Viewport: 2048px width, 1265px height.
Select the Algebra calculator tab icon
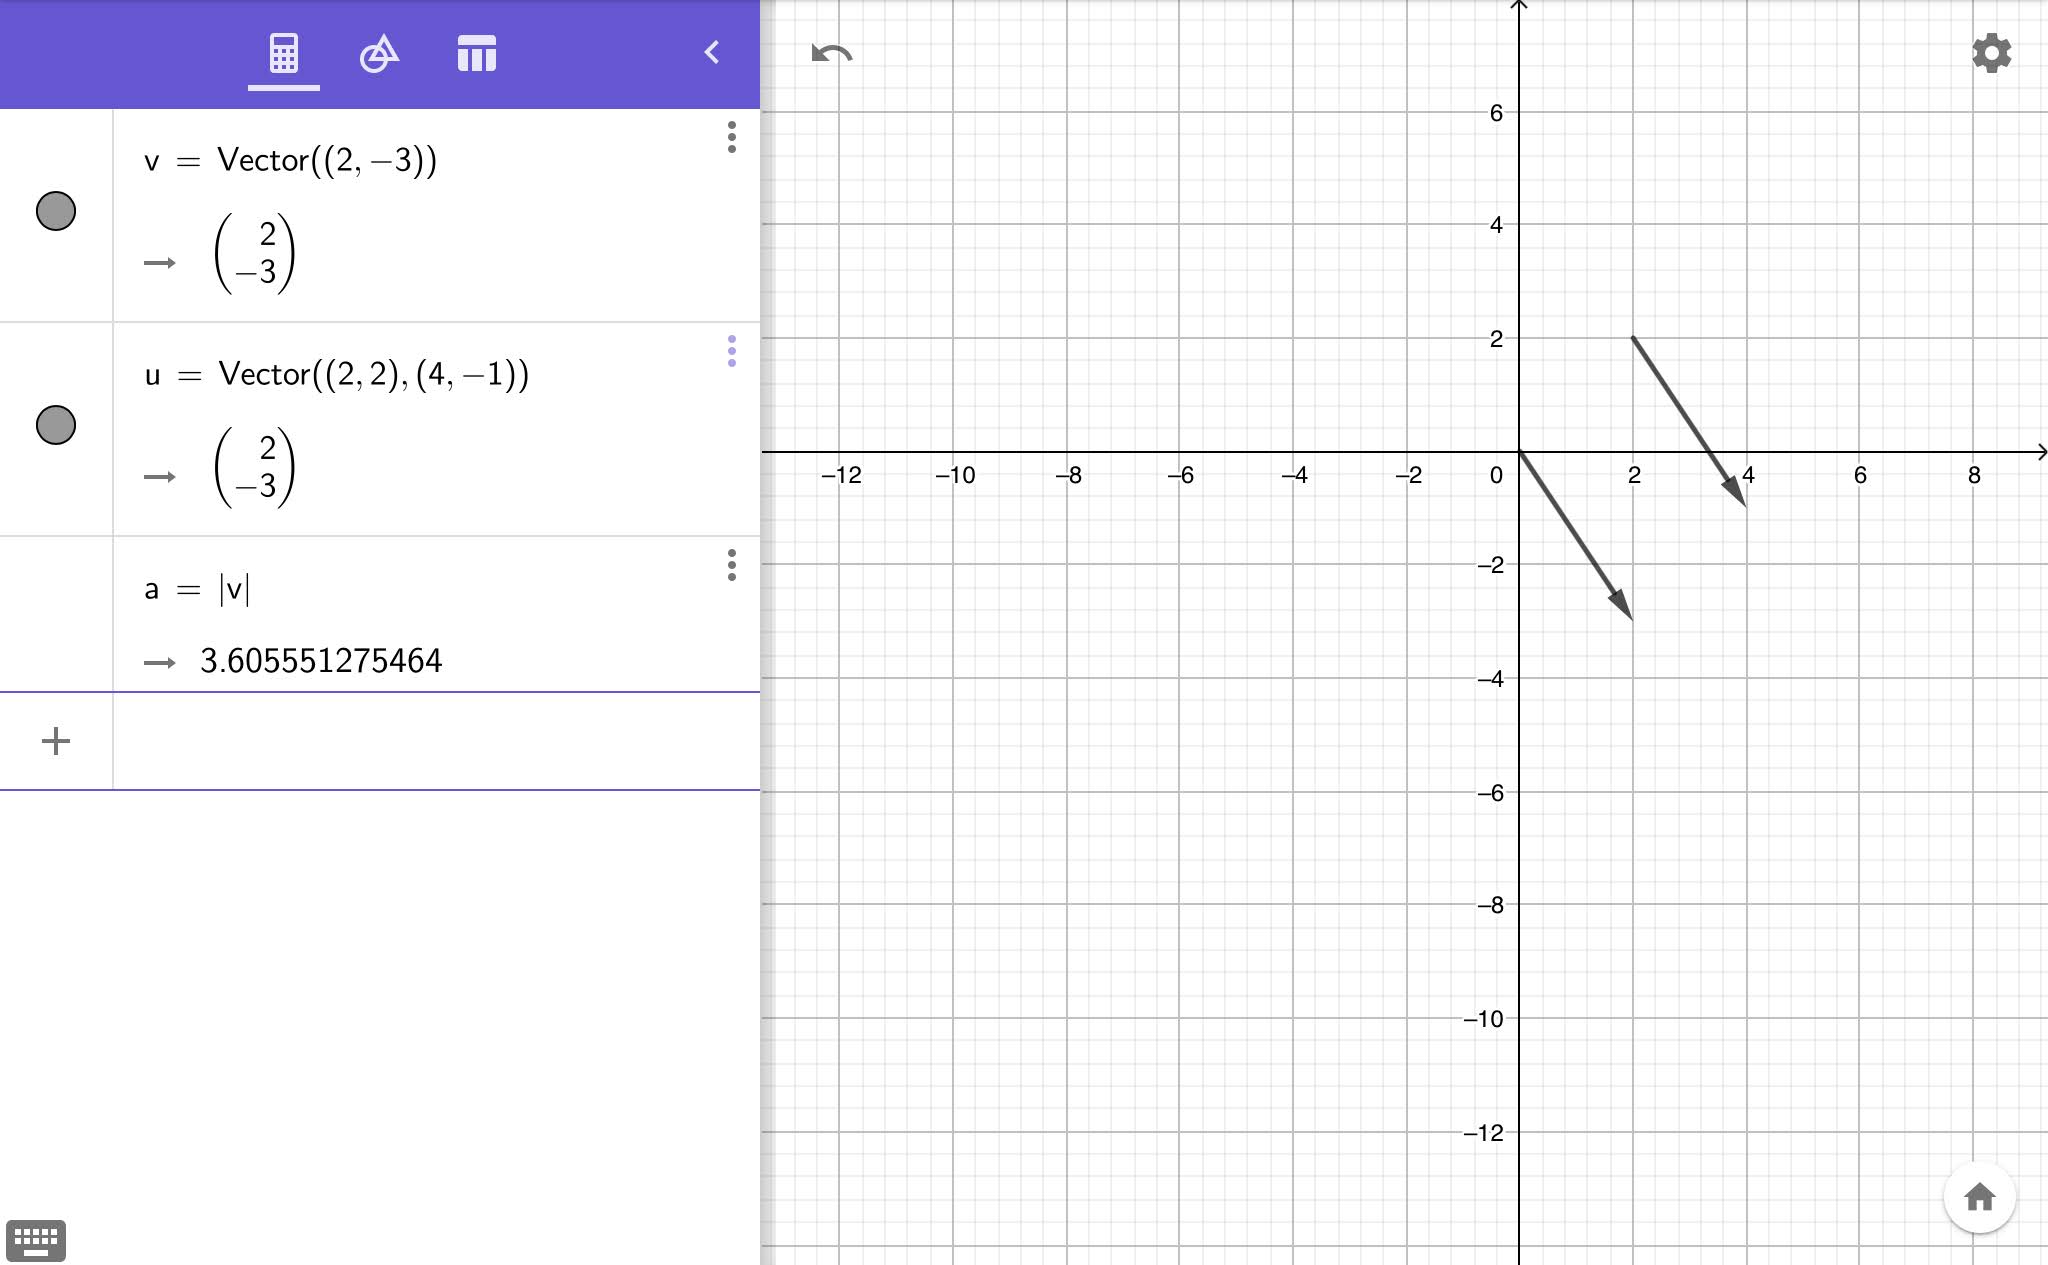point(284,53)
